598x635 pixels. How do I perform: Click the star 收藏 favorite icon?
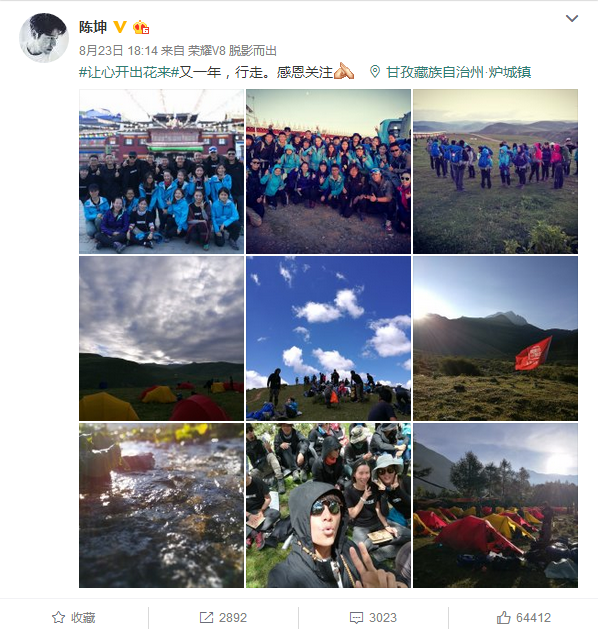[x=58, y=617]
